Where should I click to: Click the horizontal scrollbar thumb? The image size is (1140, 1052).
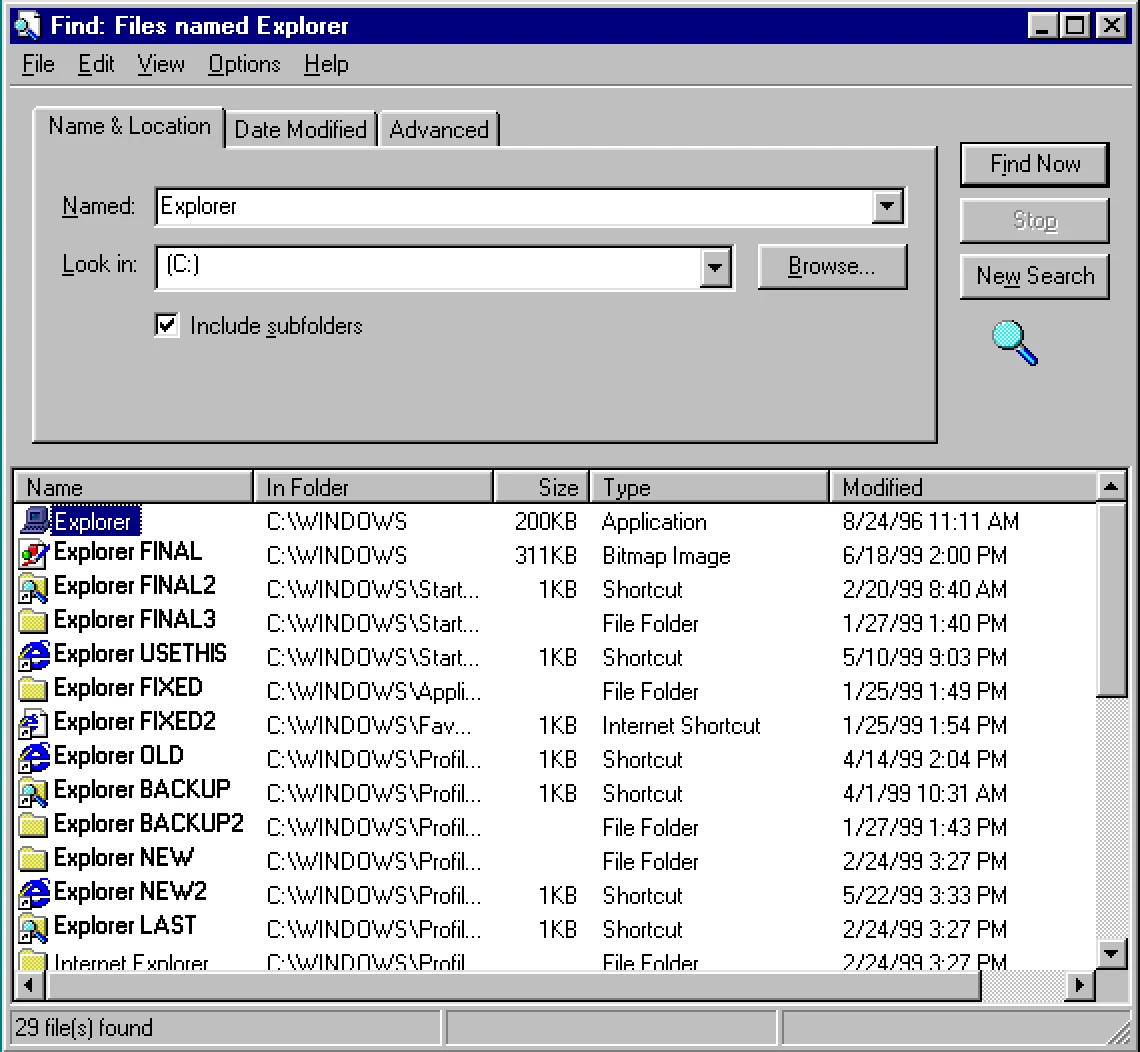[513, 985]
